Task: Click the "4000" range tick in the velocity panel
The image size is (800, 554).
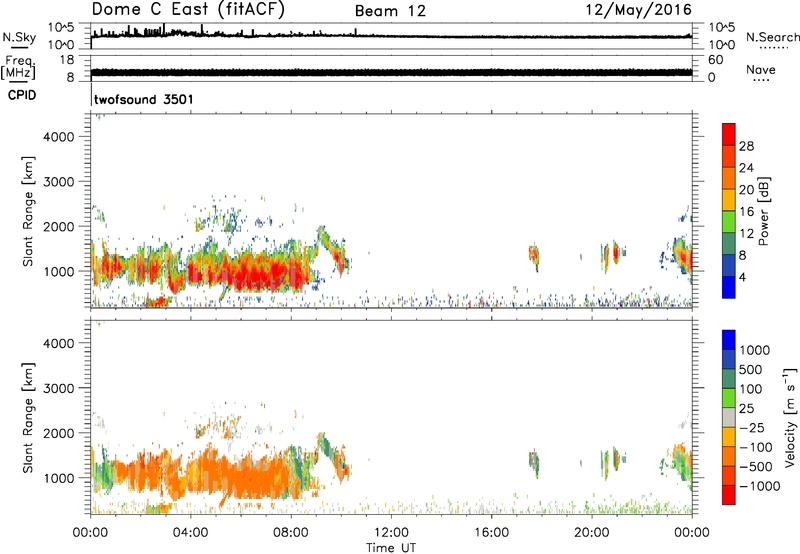Action: point(59,343)
